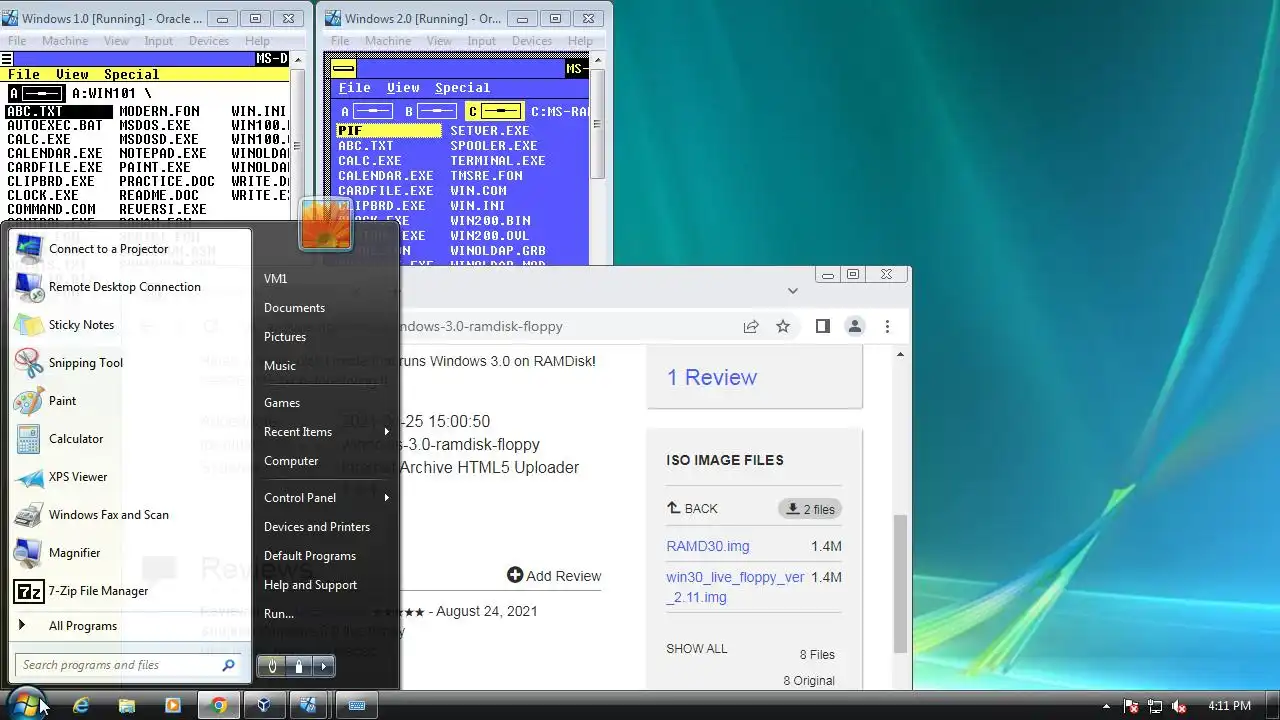Expand the Control Panel submenu
Image resolution: width=1280 pixels, height=720 pixels.
pyautogui.click(x=386, y=498)
